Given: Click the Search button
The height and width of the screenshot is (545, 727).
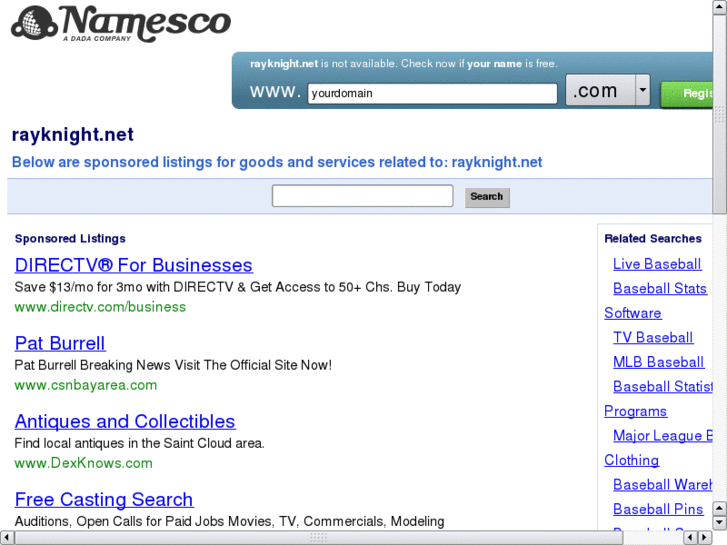Looking at the screenshot, I should [487, 197].
